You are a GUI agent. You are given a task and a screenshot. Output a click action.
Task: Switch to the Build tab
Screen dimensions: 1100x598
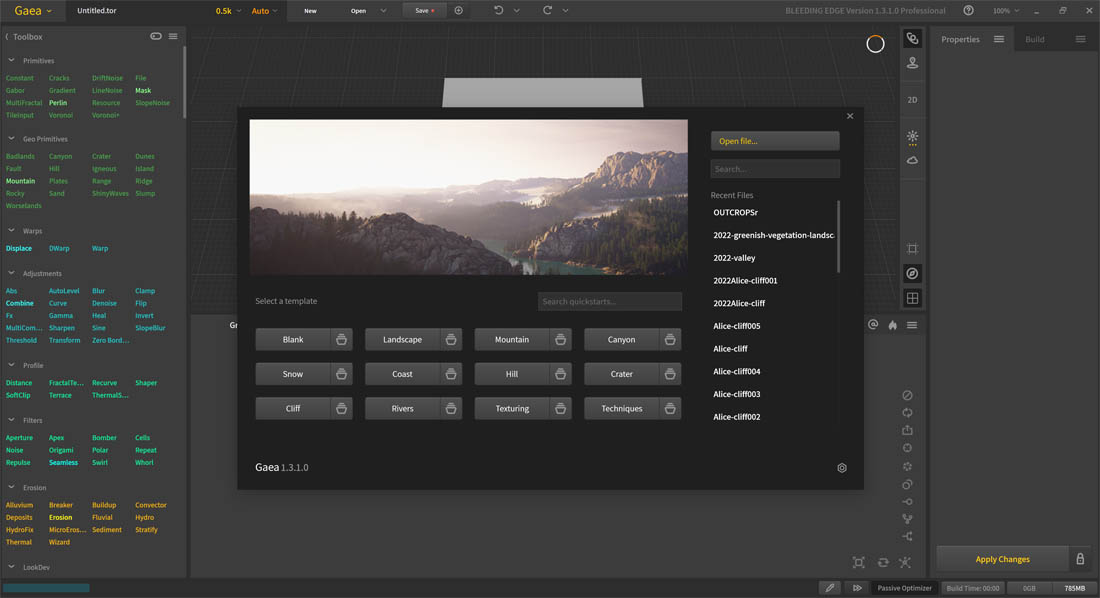pos(1035,39)
